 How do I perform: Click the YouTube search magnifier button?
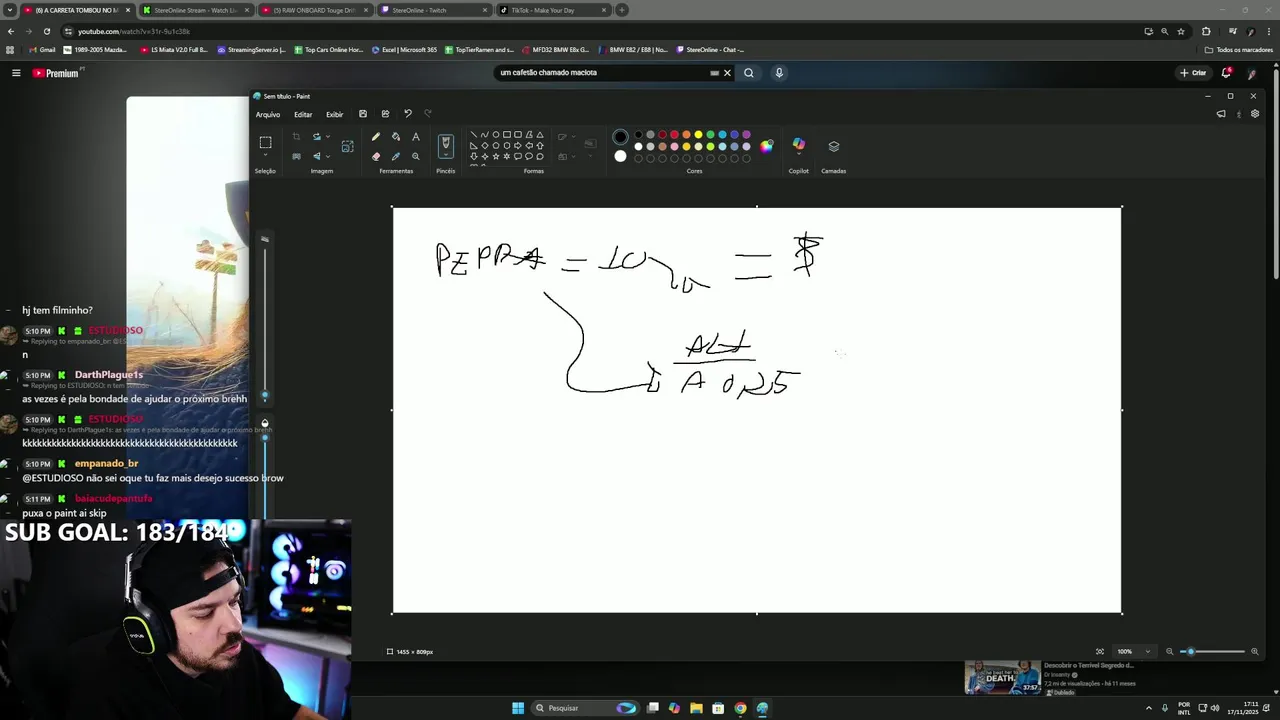(748, 73)
